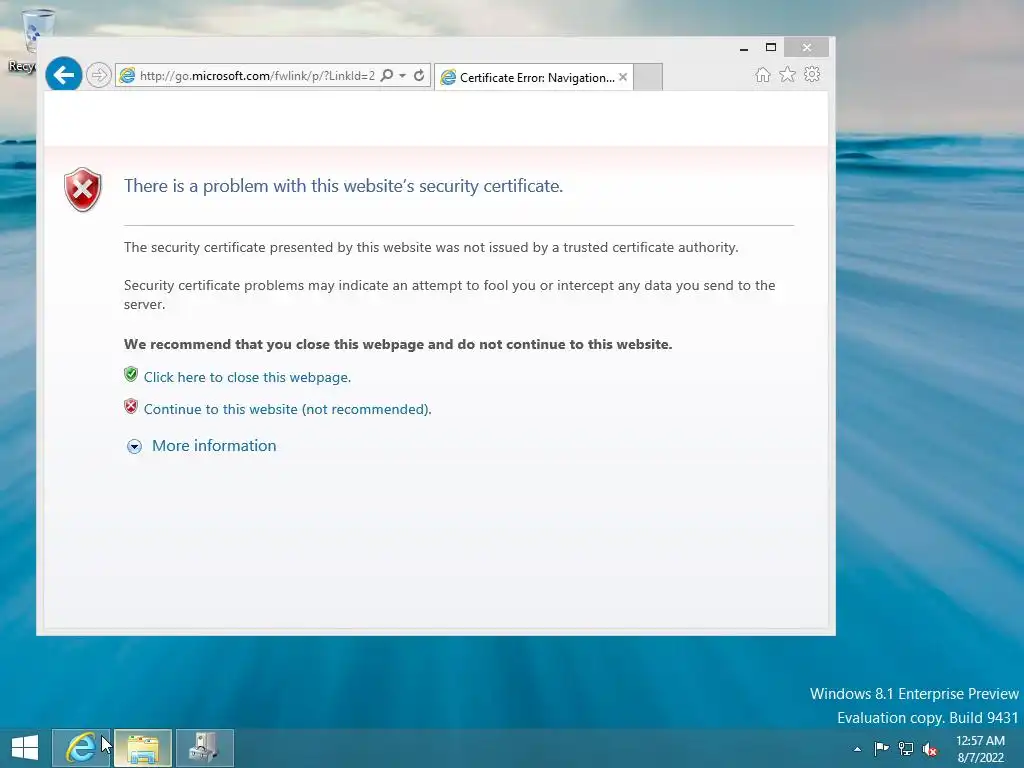Viewport: 1024px width, 768px height.
Task: Go back with the blue back arrow
Action: 63,75
